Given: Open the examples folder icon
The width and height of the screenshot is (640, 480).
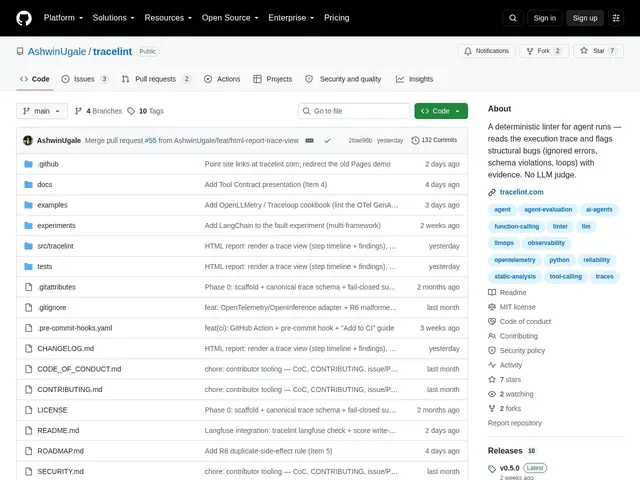Looking at the screenshot, I should (28, 205).
